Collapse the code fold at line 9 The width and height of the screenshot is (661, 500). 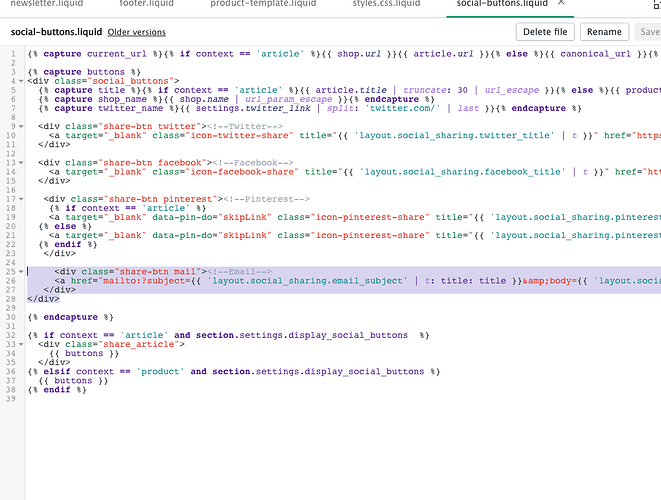(x=21, y=126)
